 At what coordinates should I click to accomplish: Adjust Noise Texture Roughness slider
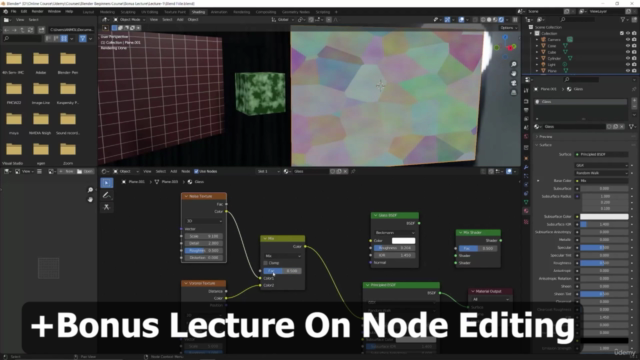tap(204, 251)
